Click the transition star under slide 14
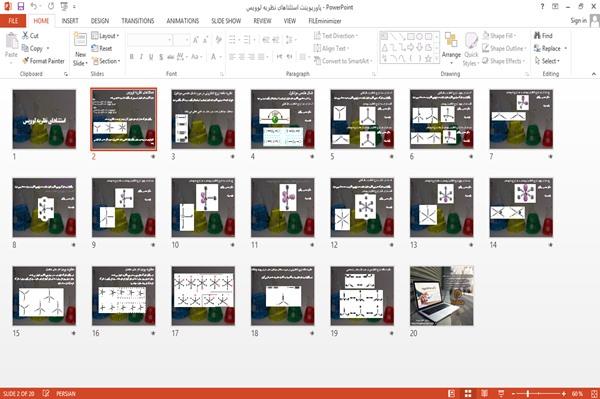This screenshot has width=600, height=399. (551, 245)
